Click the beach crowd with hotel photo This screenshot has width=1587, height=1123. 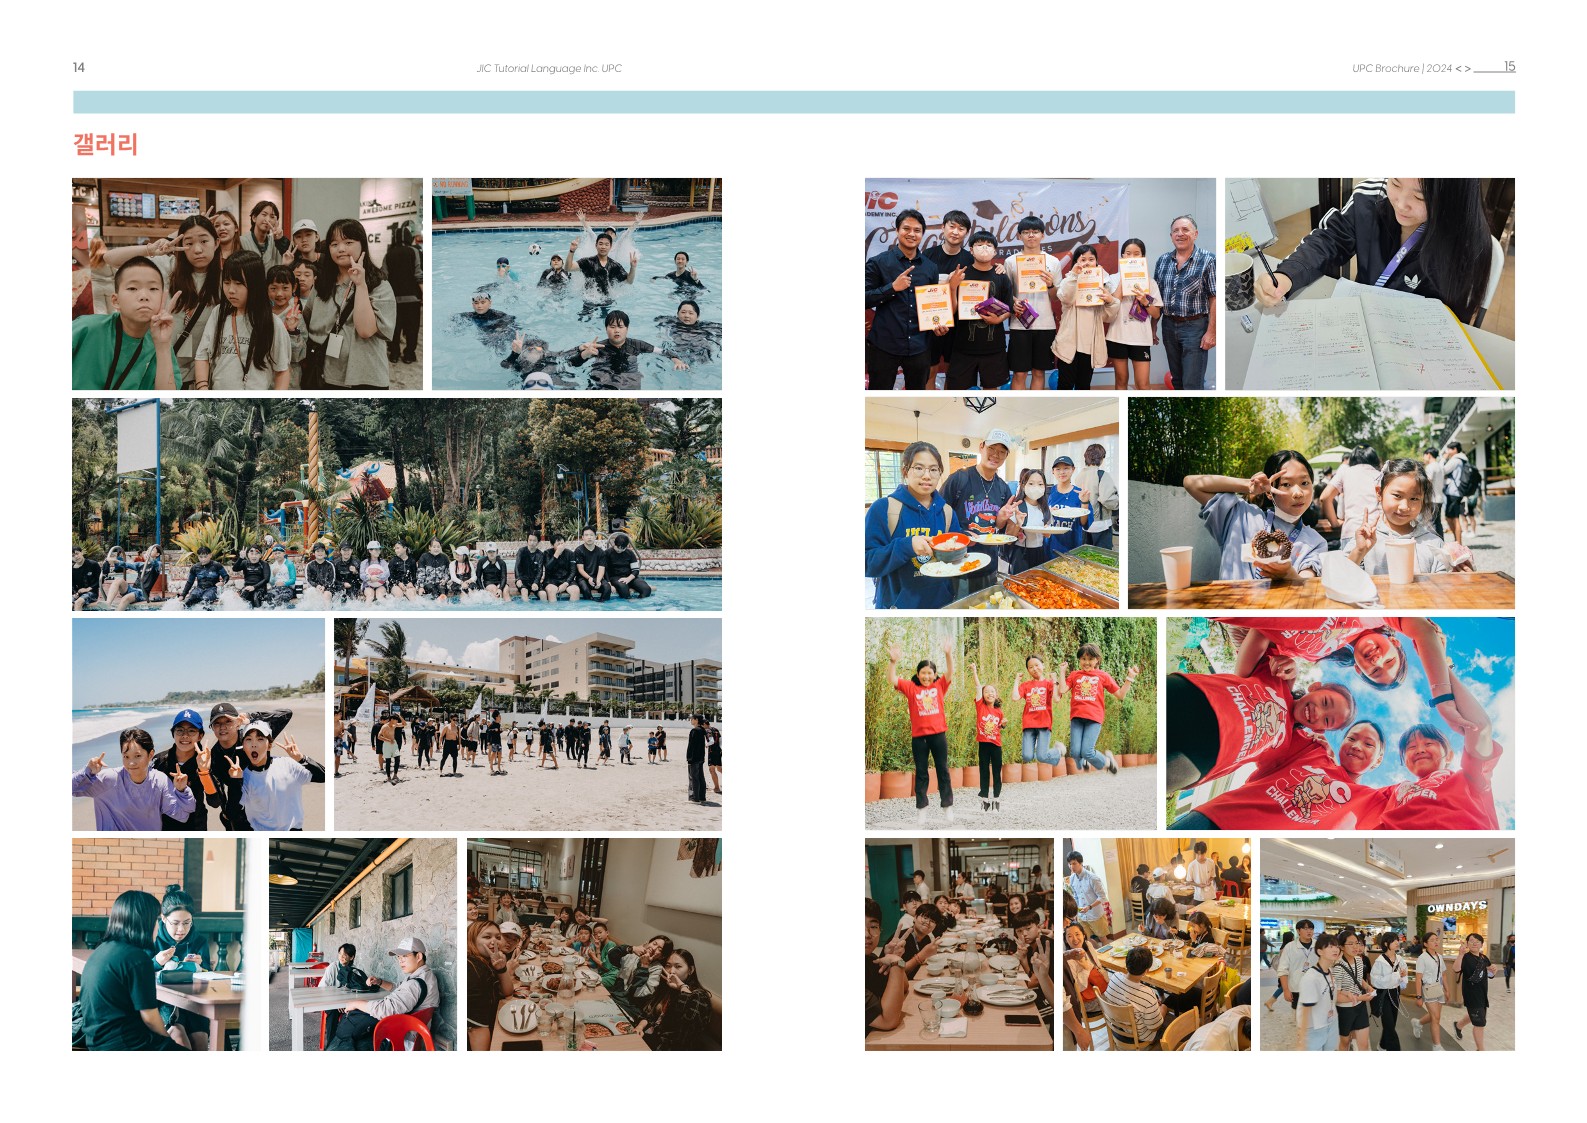coord(528,724)
